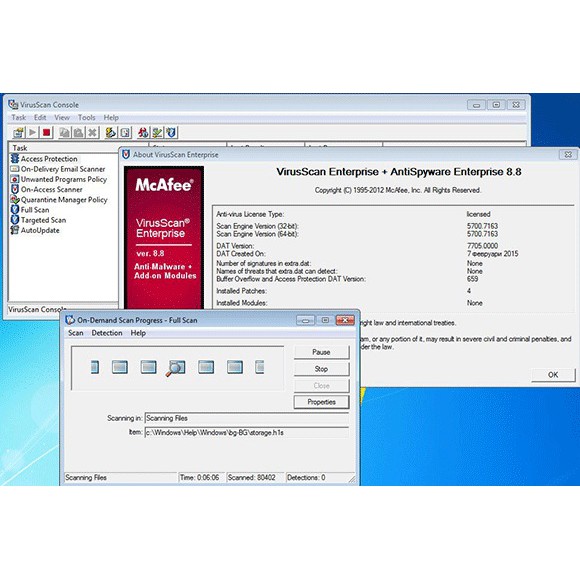
Task: Select the Access Protection task row
Action: click(49, 159)
